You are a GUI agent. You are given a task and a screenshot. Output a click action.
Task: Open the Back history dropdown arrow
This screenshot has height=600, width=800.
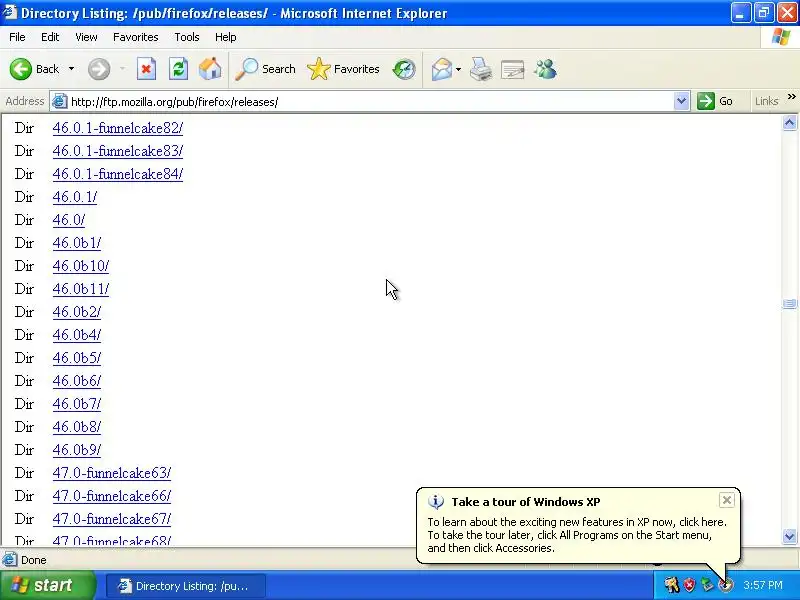click(71, 69)
